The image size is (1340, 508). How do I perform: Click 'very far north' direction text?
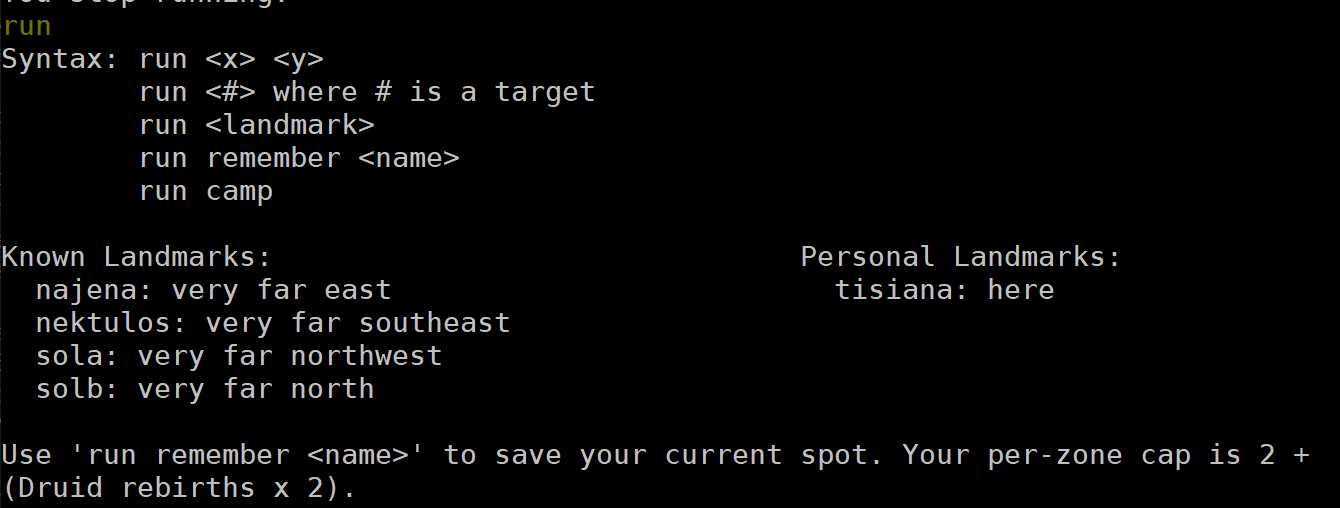(256, 389)
